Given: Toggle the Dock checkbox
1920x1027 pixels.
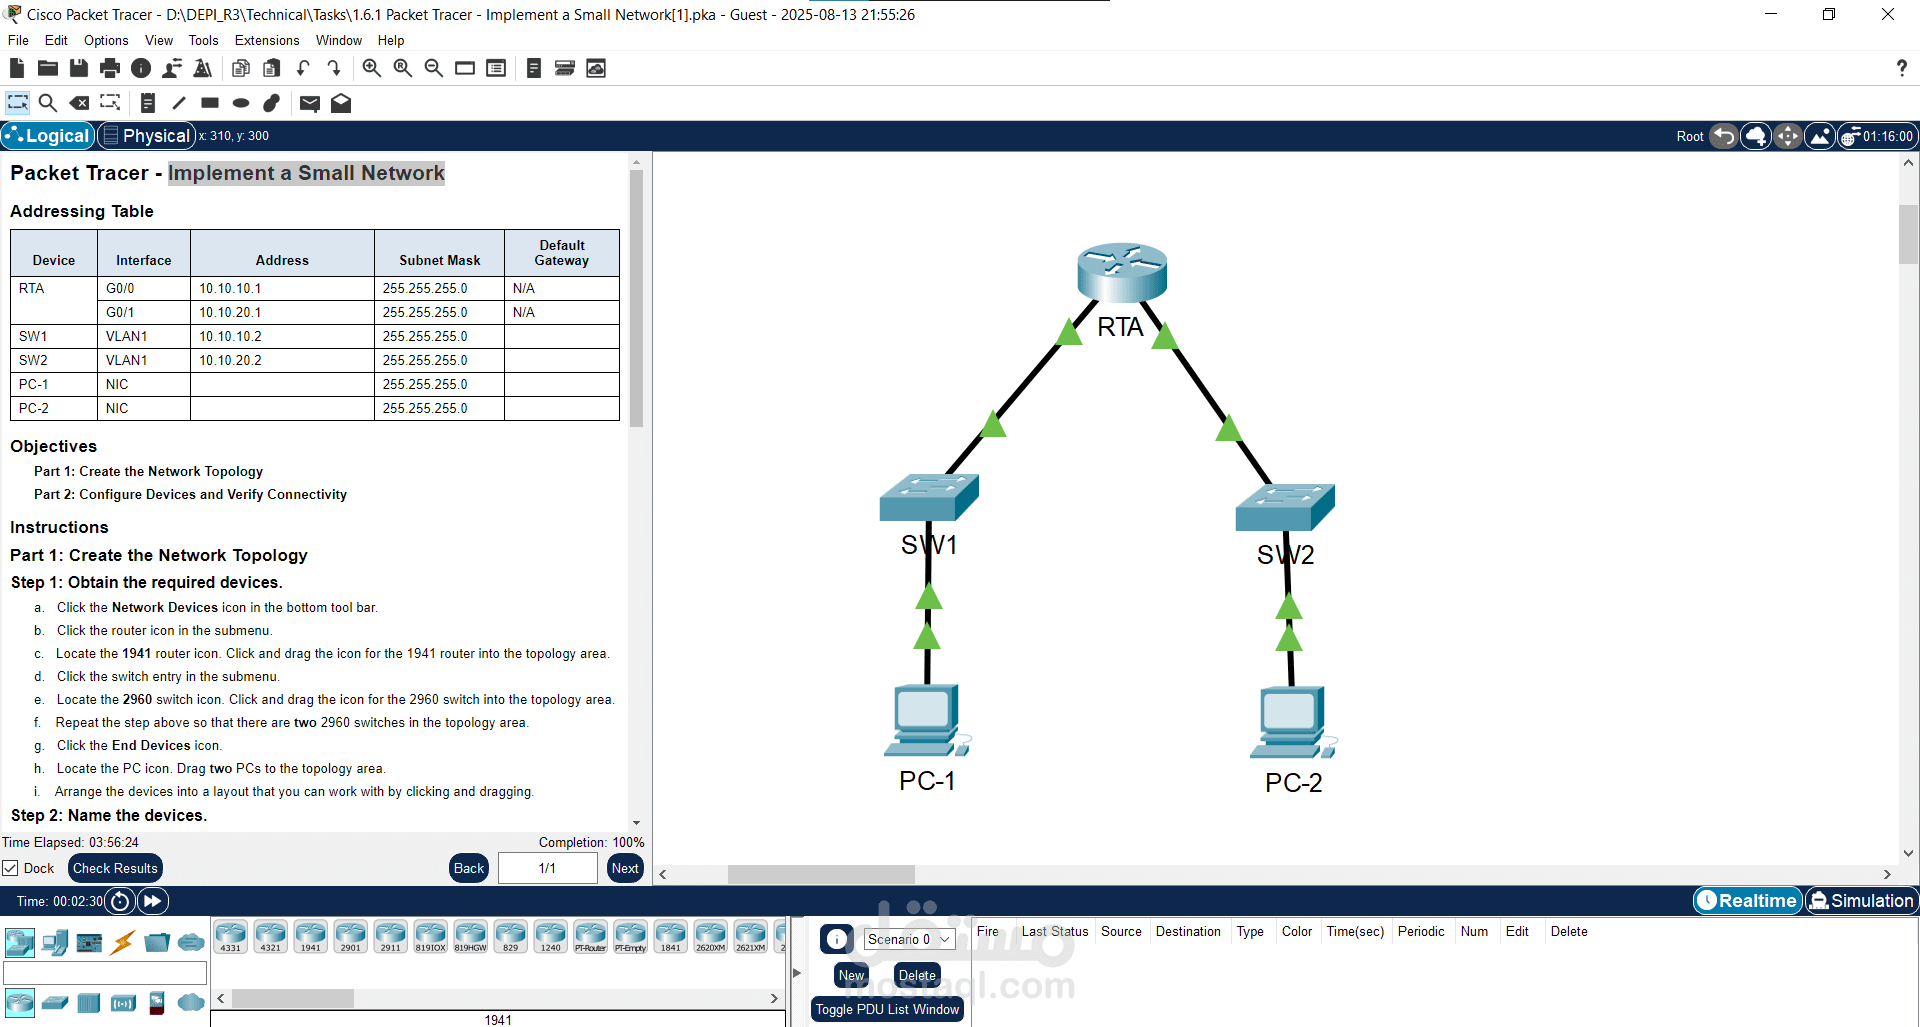Looking at the screenshot, I should coord(11,868).
